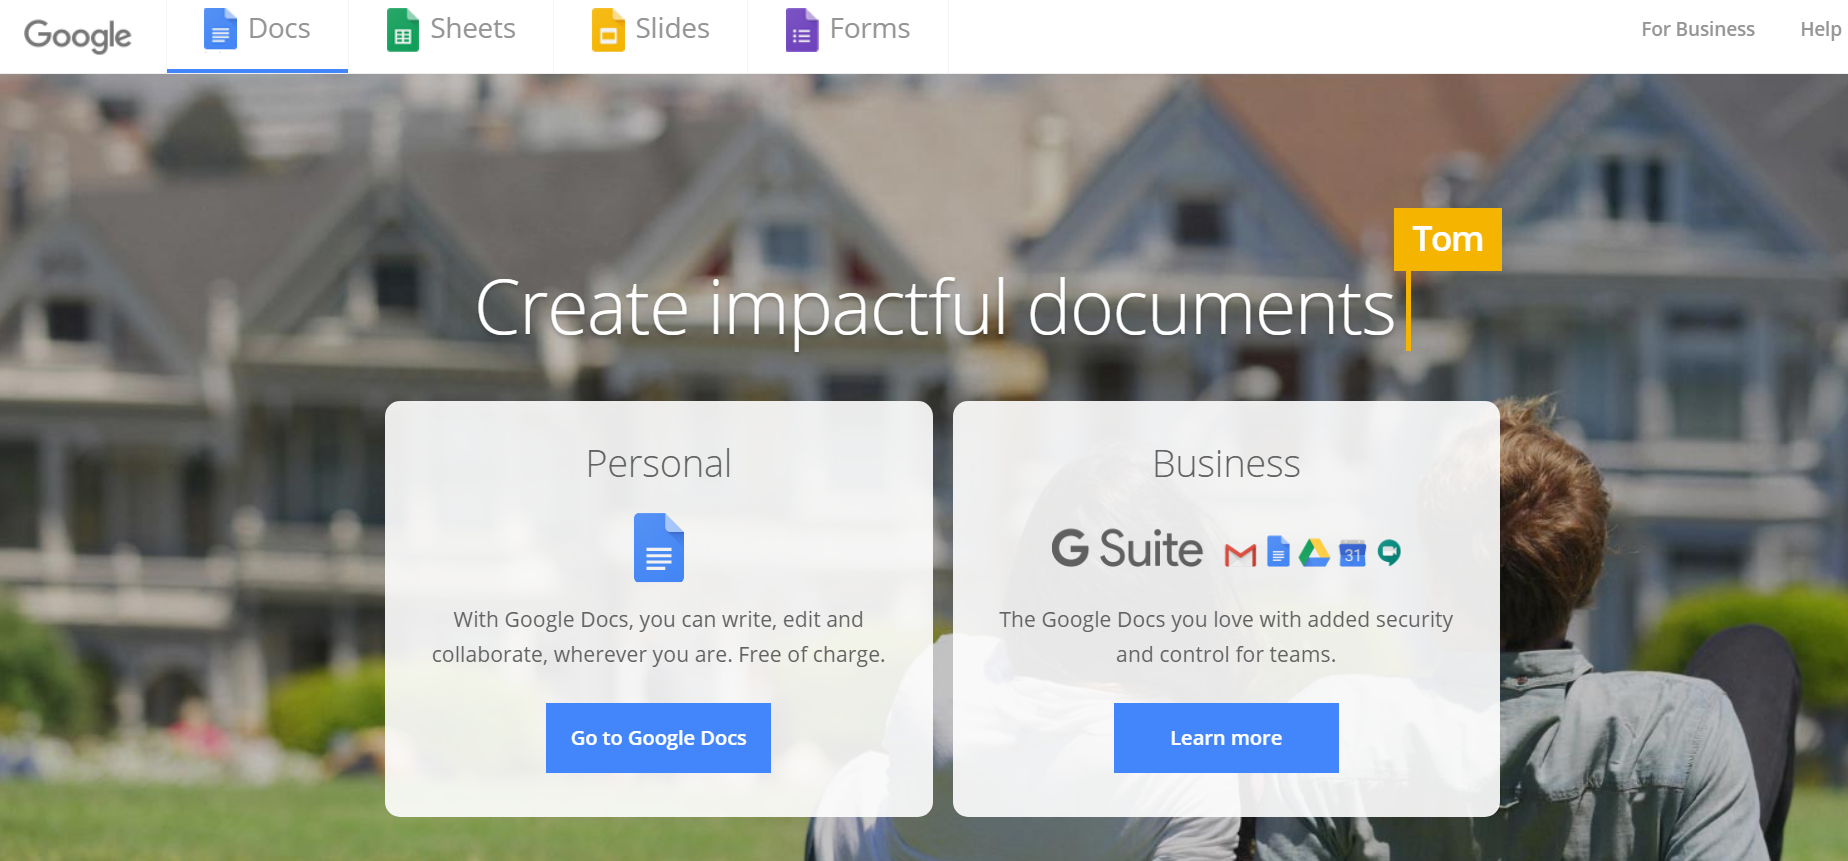Click the Business heading
Viewport: 1848px width, 861px height.
click(1226, 464)
